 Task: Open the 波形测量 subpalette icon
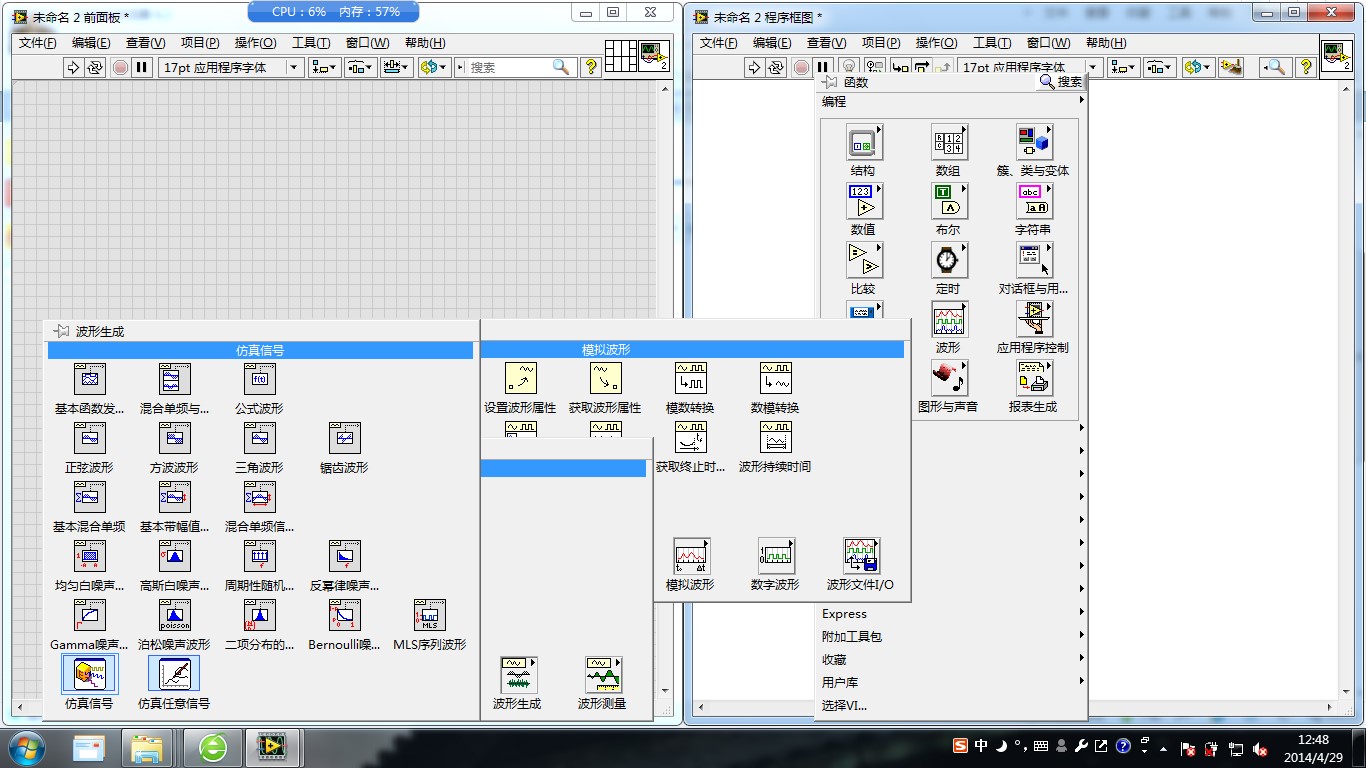click(604, 675)
